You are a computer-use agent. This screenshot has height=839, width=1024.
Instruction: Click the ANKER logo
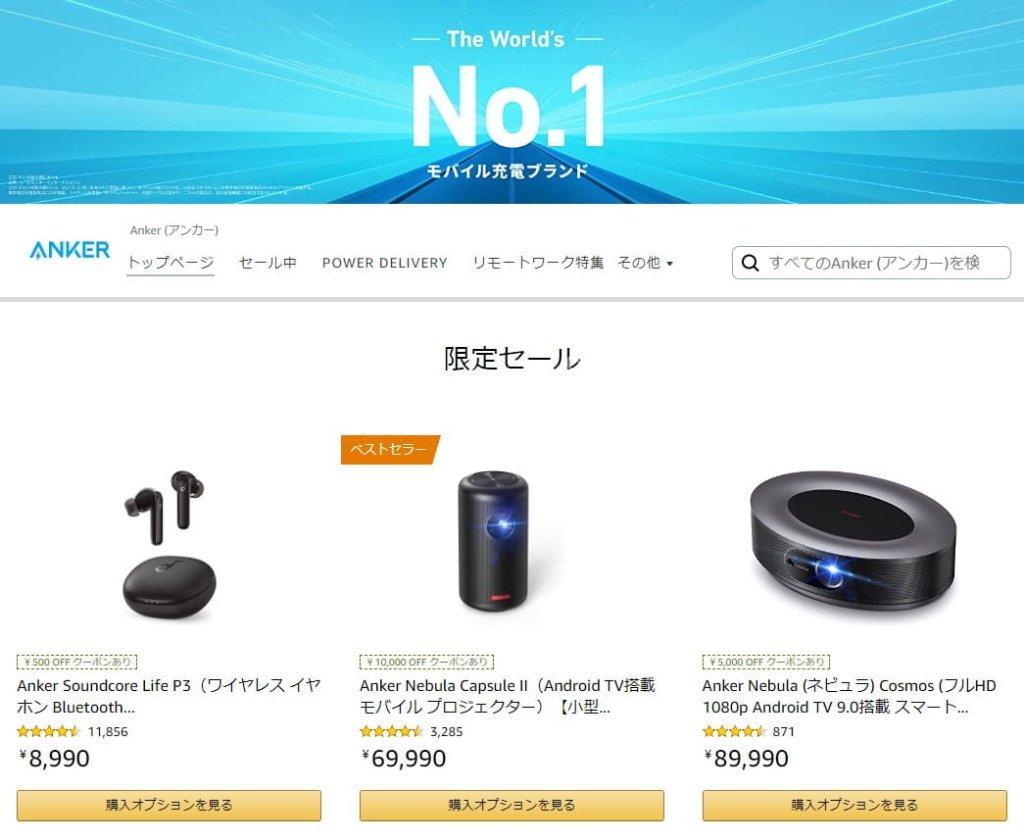coord(69,250)
